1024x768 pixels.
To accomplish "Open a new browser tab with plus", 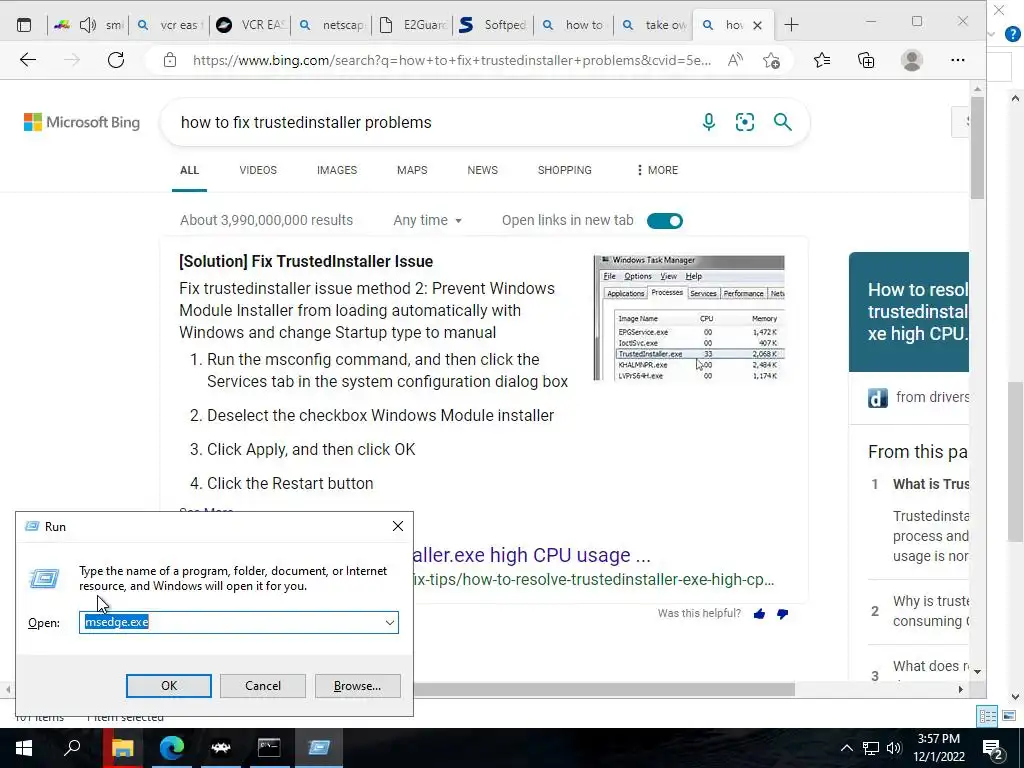I will coord(792,25).
